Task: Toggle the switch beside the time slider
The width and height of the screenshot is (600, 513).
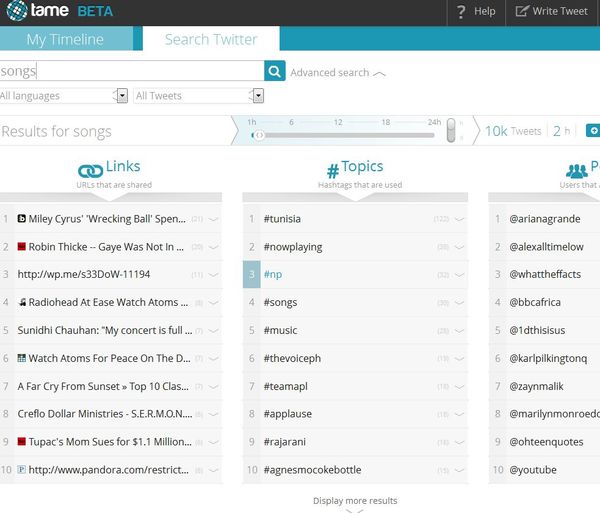Action: click(452, 130)
